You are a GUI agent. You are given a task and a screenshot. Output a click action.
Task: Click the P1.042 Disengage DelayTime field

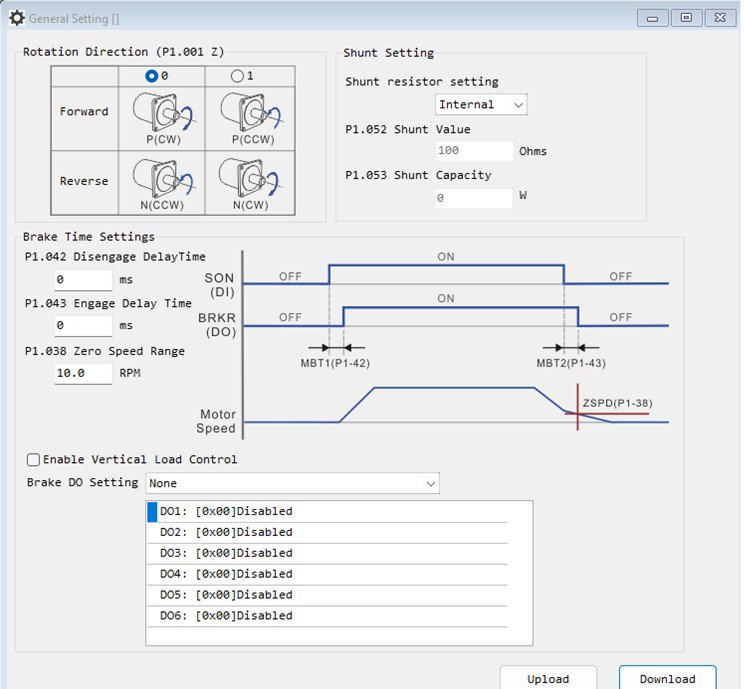83,279
